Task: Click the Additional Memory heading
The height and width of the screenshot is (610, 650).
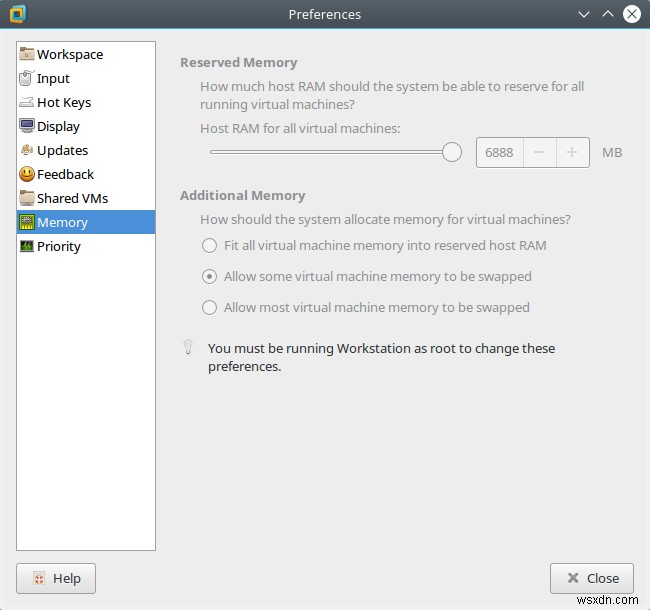Action: [x=243, y=196]
